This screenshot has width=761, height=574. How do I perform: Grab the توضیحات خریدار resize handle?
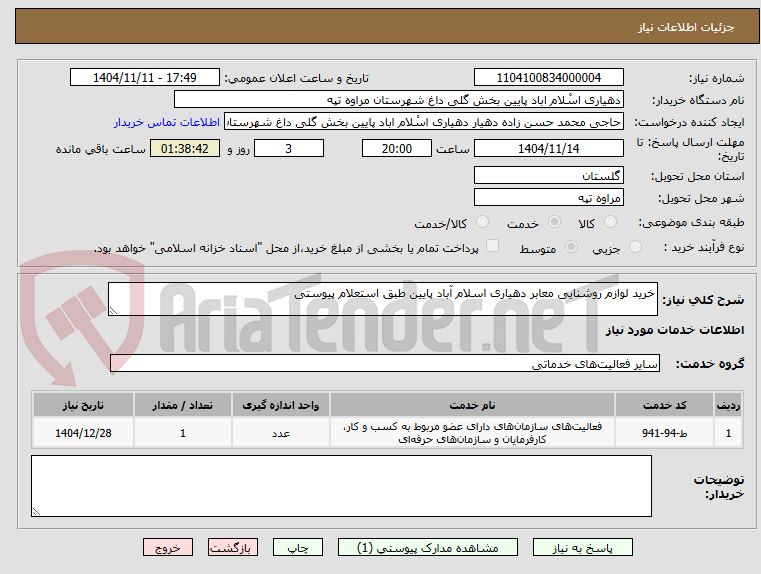pos(36,511)
